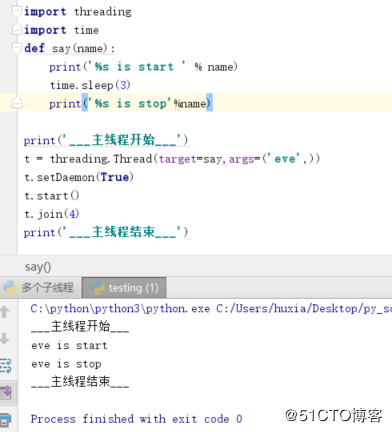Click console output 'eve is stop'
The height and width of the screenshot is (432, 392).
[x=66, y=364]
